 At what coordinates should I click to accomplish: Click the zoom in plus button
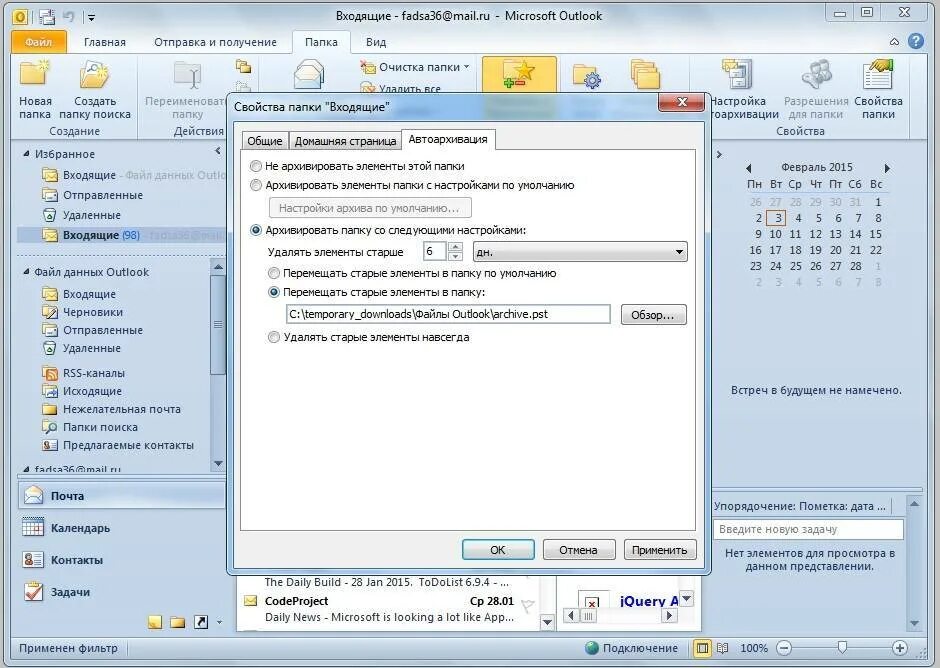899,648
